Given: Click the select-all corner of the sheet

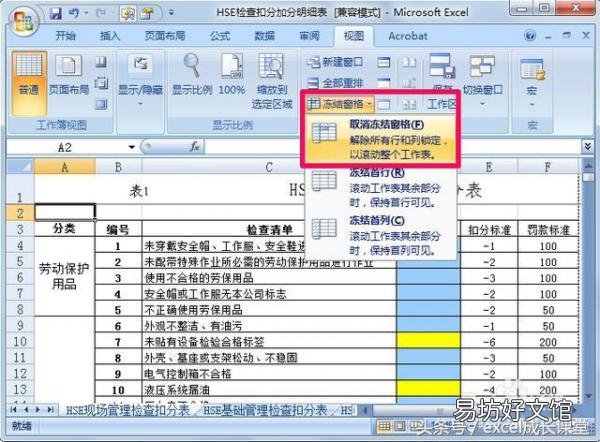Looking at the screenshot, I should coord(20,167).
